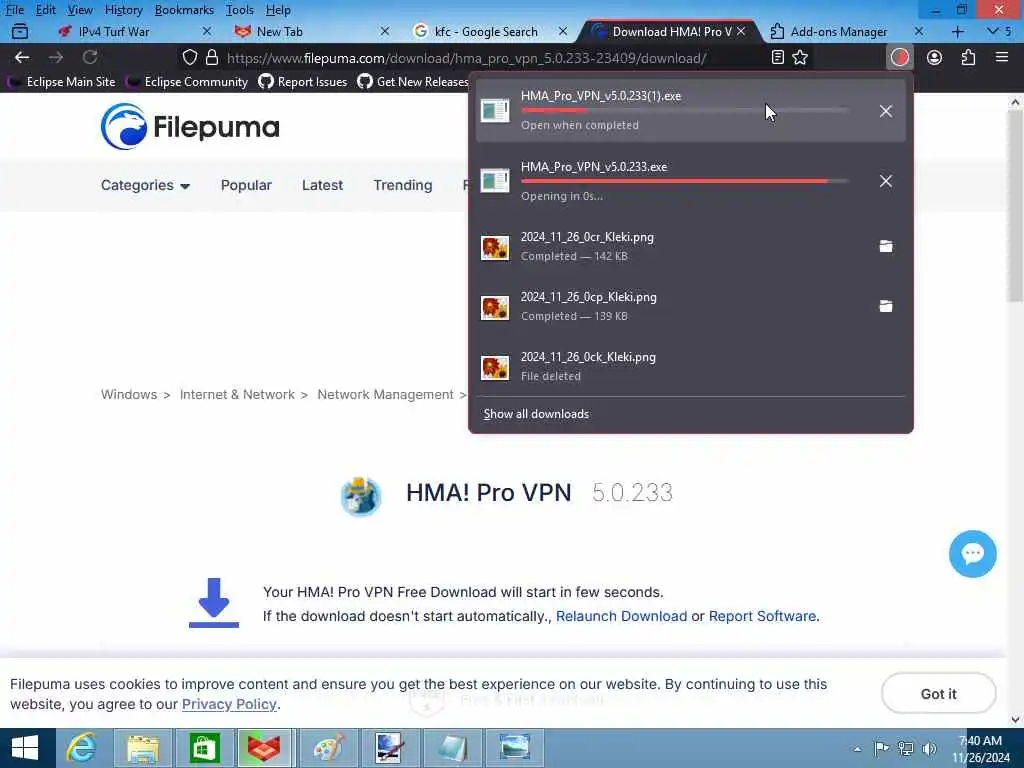The width and height of the screenshot is (1024, 768).
Task: Open the Trending nav link
Action: [x=403, y=185]
